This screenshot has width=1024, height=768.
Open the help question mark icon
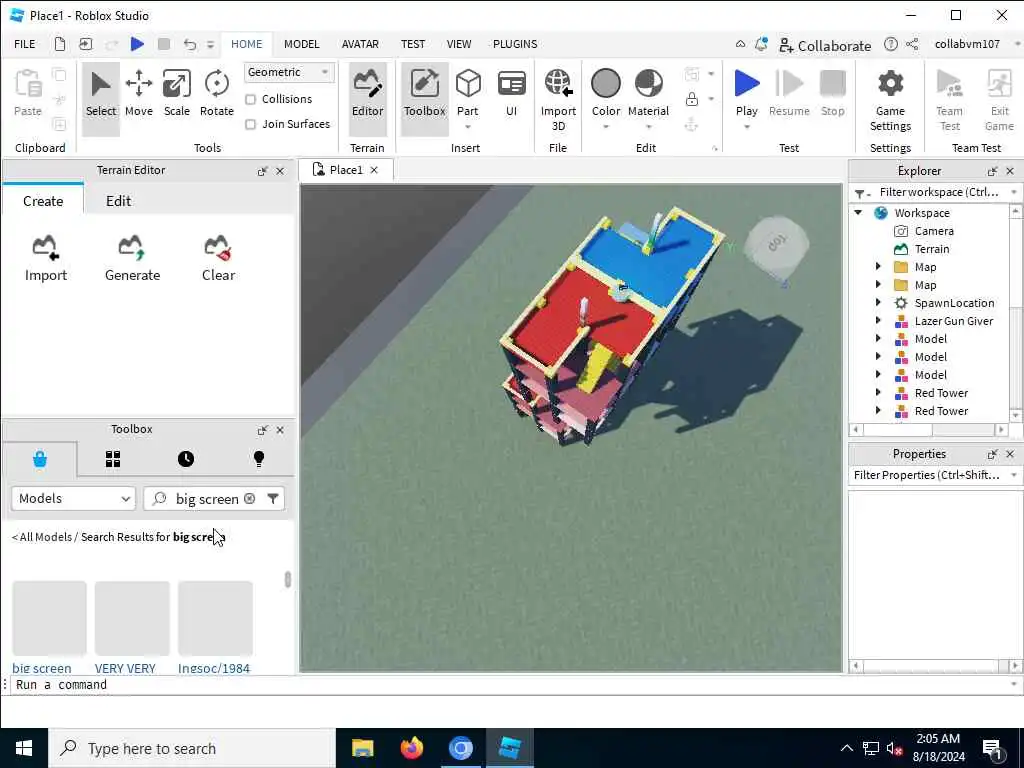[x=890, y=44]
